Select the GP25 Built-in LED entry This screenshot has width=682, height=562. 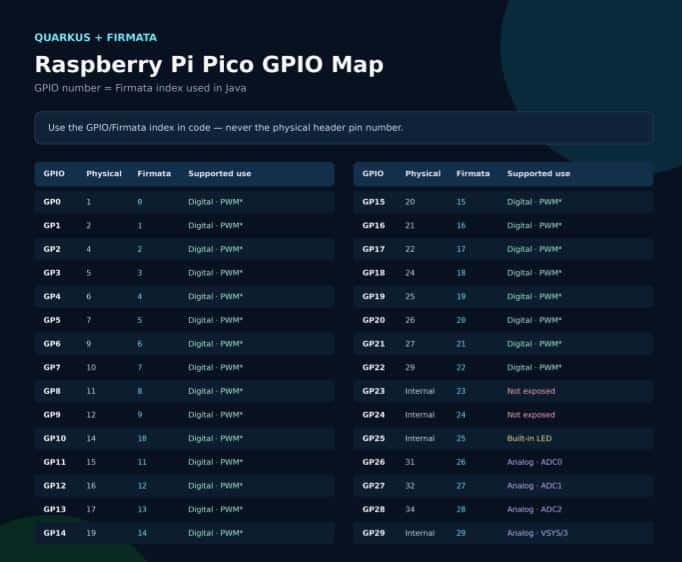tap(529, 438)
